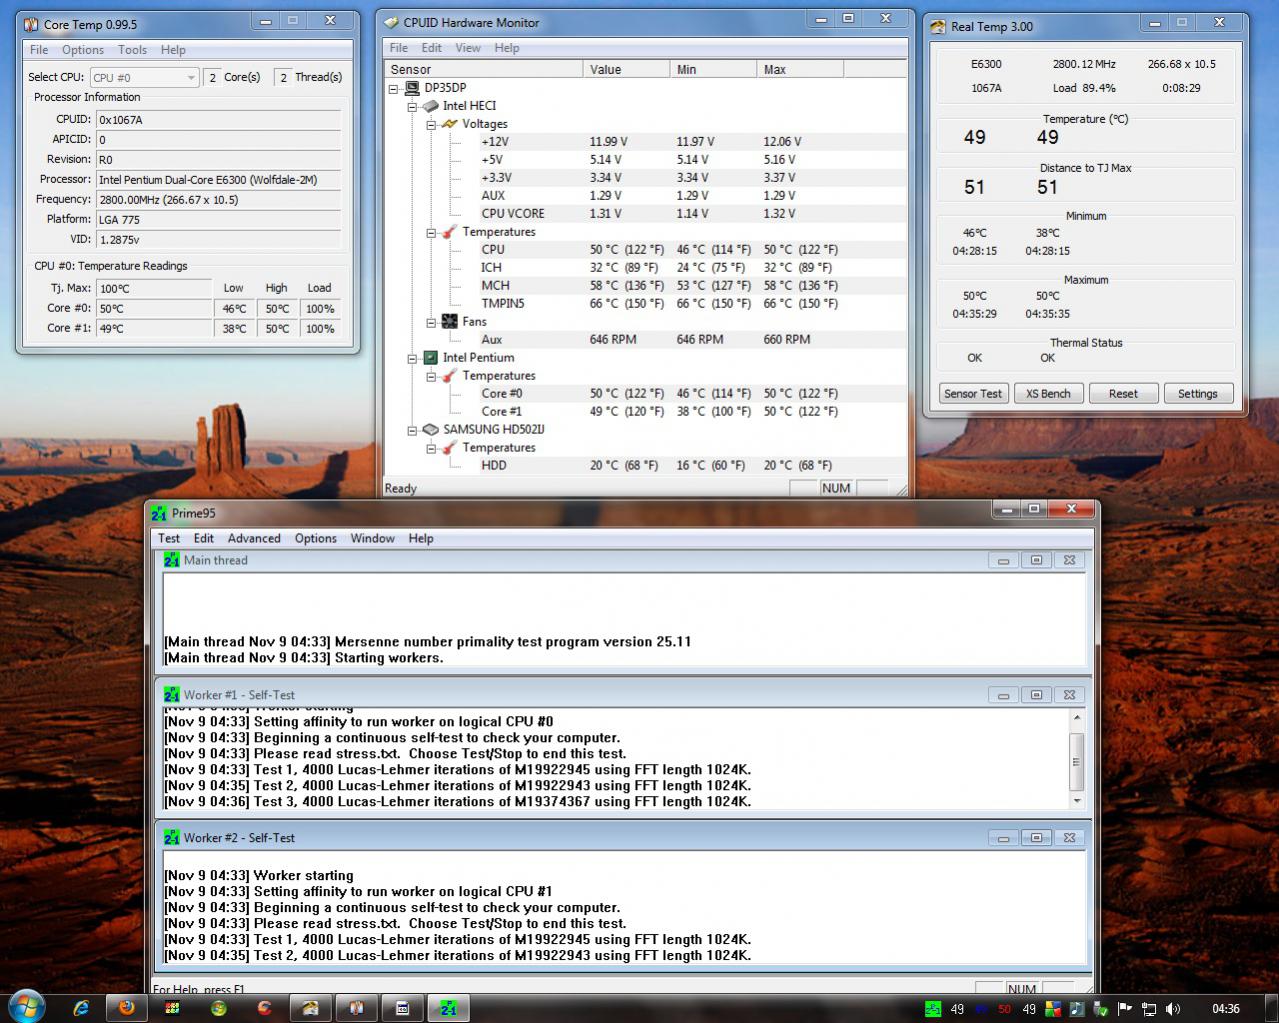Open the Core Temp Tools menu
Screen dimensions: 1279x1023
point(132,50)
